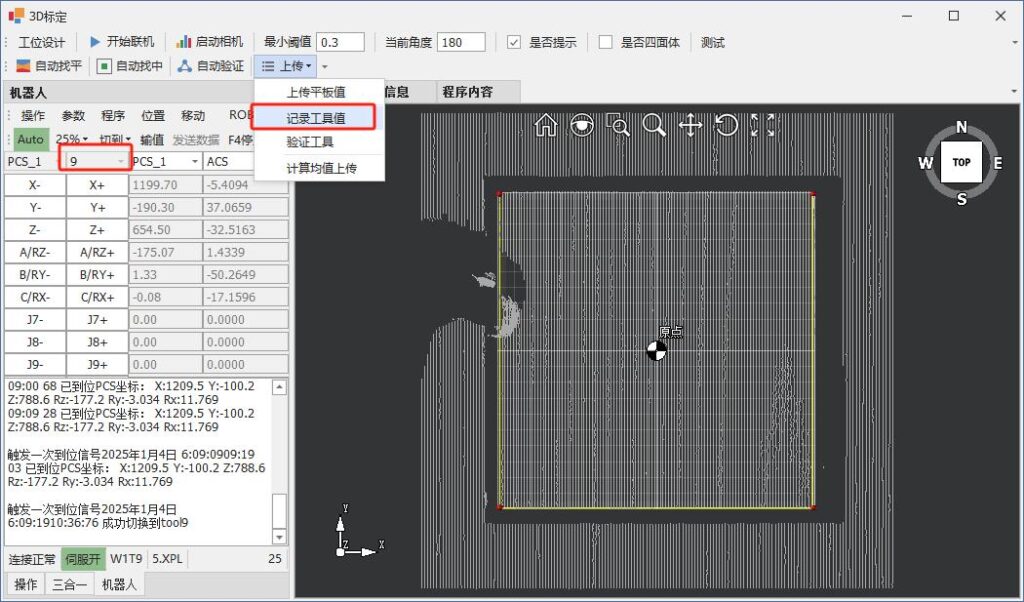Click the TOP face of view cube

click(x=961, y=162)
